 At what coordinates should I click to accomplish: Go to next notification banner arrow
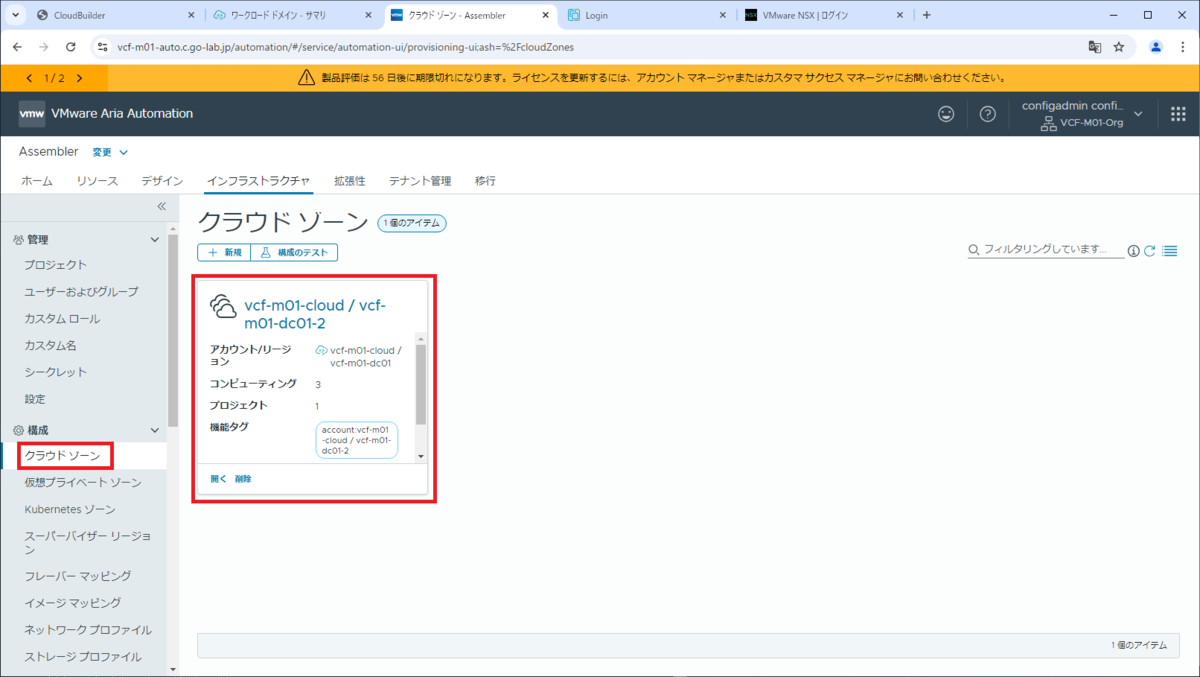(79, 78)
